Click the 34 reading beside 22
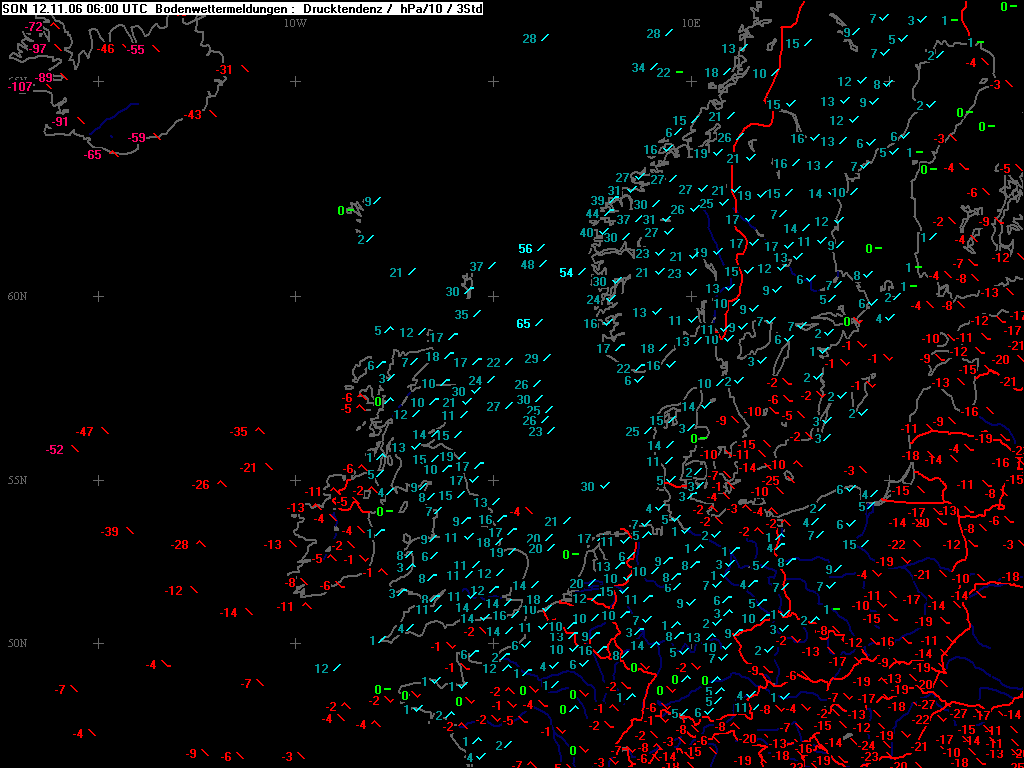This screenshot has width=1024, height=768. coord(638,68)
